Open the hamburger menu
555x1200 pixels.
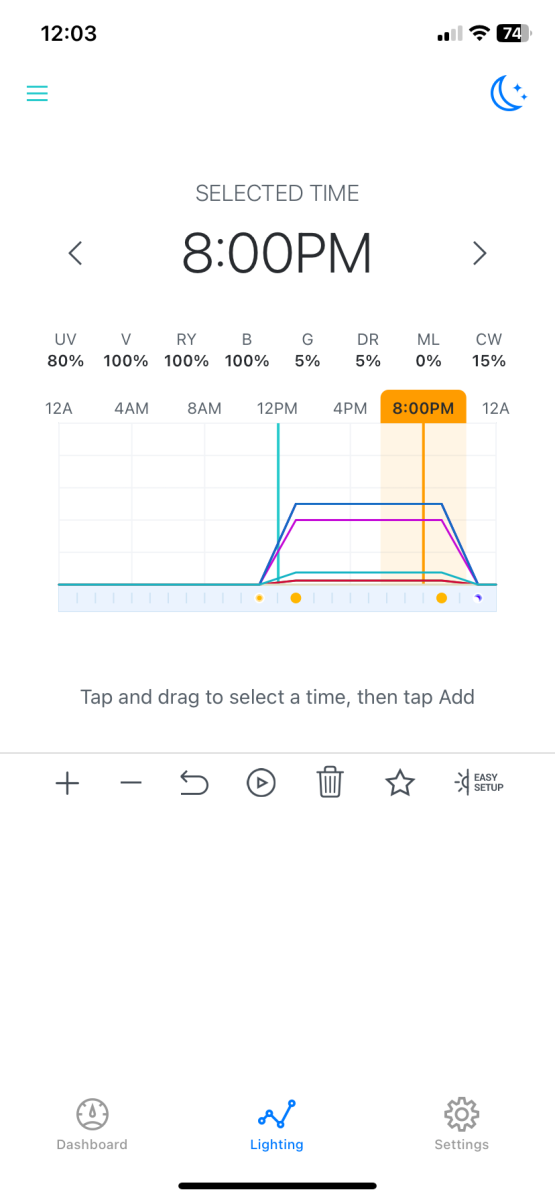pos(37,94)
